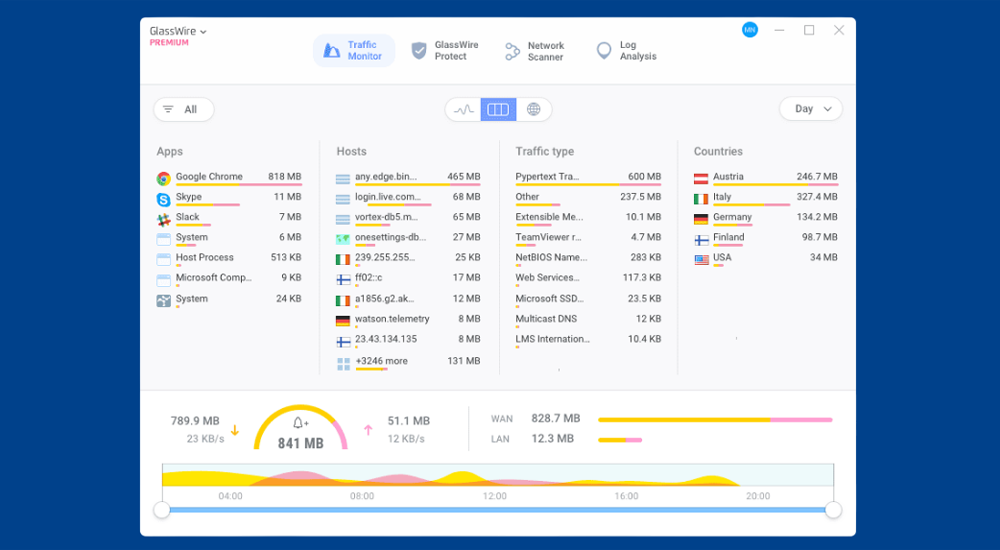The width and height of the screenshot is (1000, 550).
Task: Click the Apps column header
Action: (170, 151)
